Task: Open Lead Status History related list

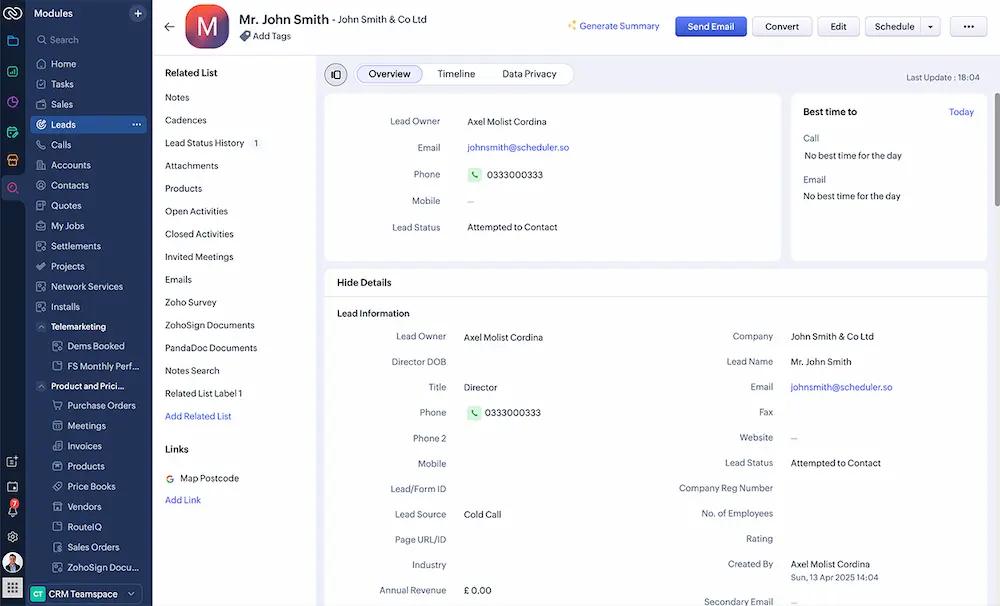Action: (205, 143)
